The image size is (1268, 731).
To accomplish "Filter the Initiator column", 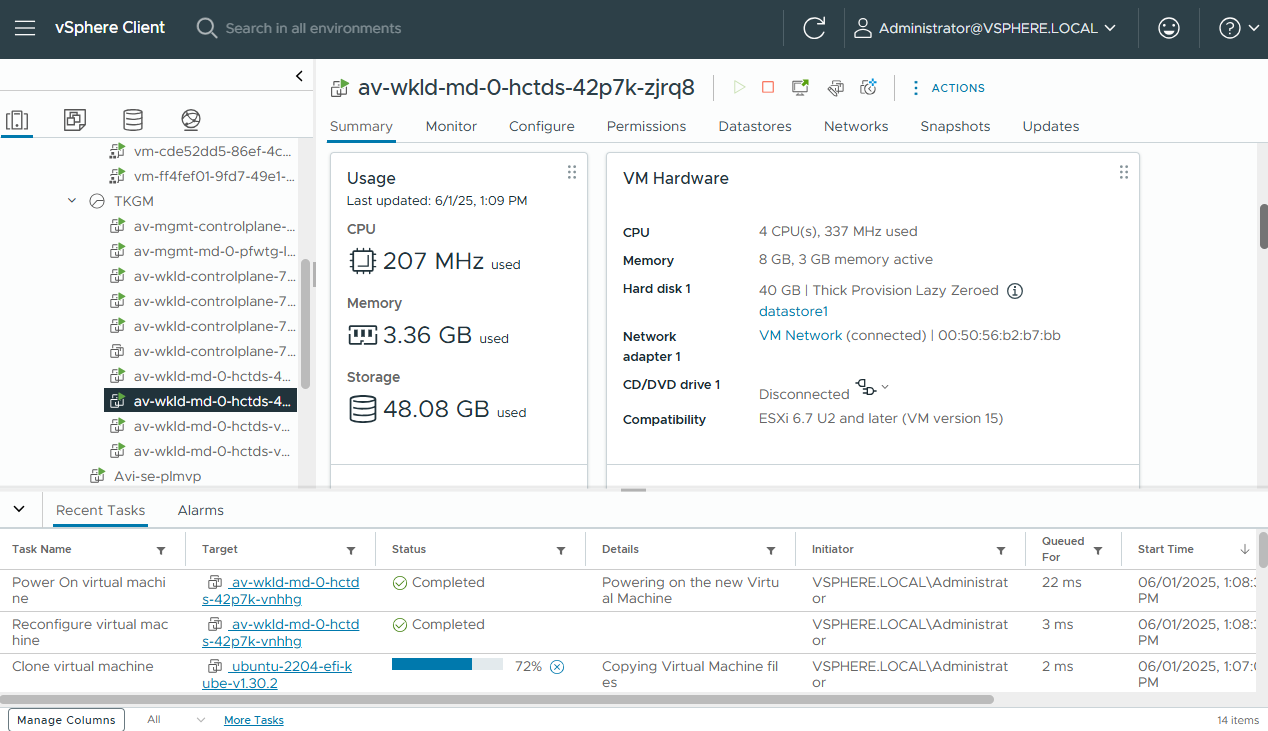I will (x=1001, y=551).
